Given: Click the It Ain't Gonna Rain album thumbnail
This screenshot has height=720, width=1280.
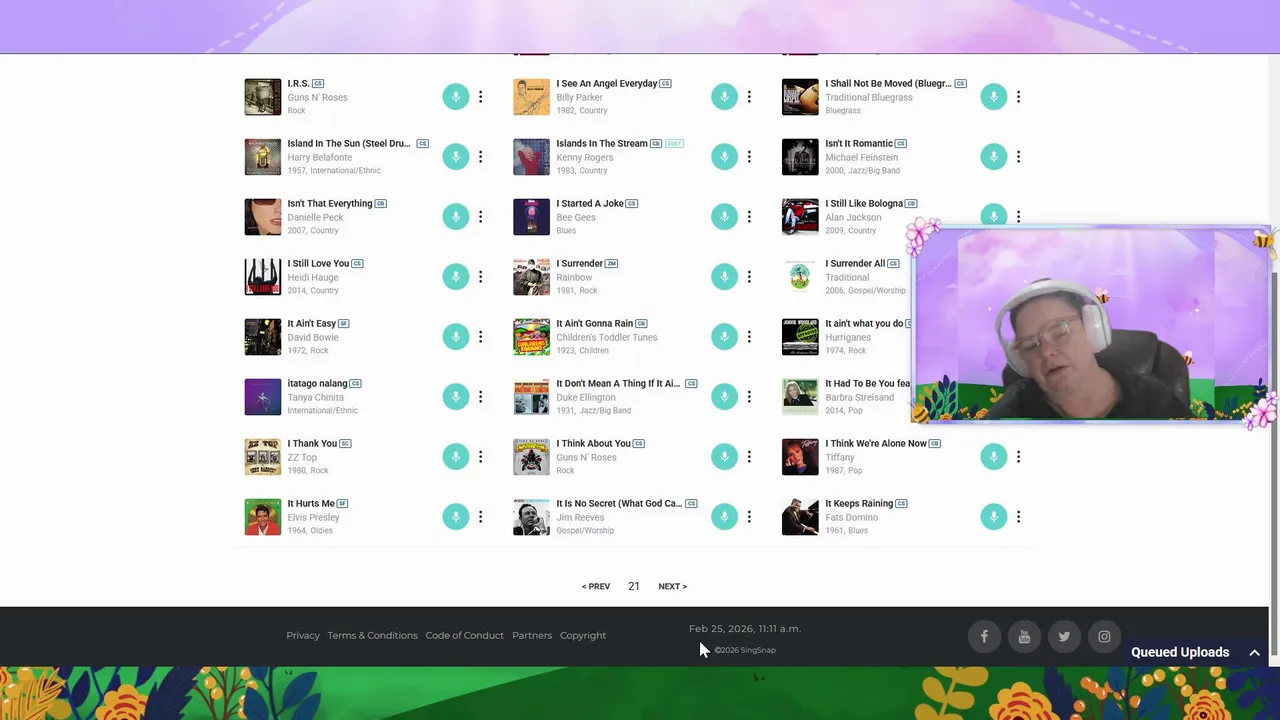Looking at the screenshot, I should (x=531, y=337).
